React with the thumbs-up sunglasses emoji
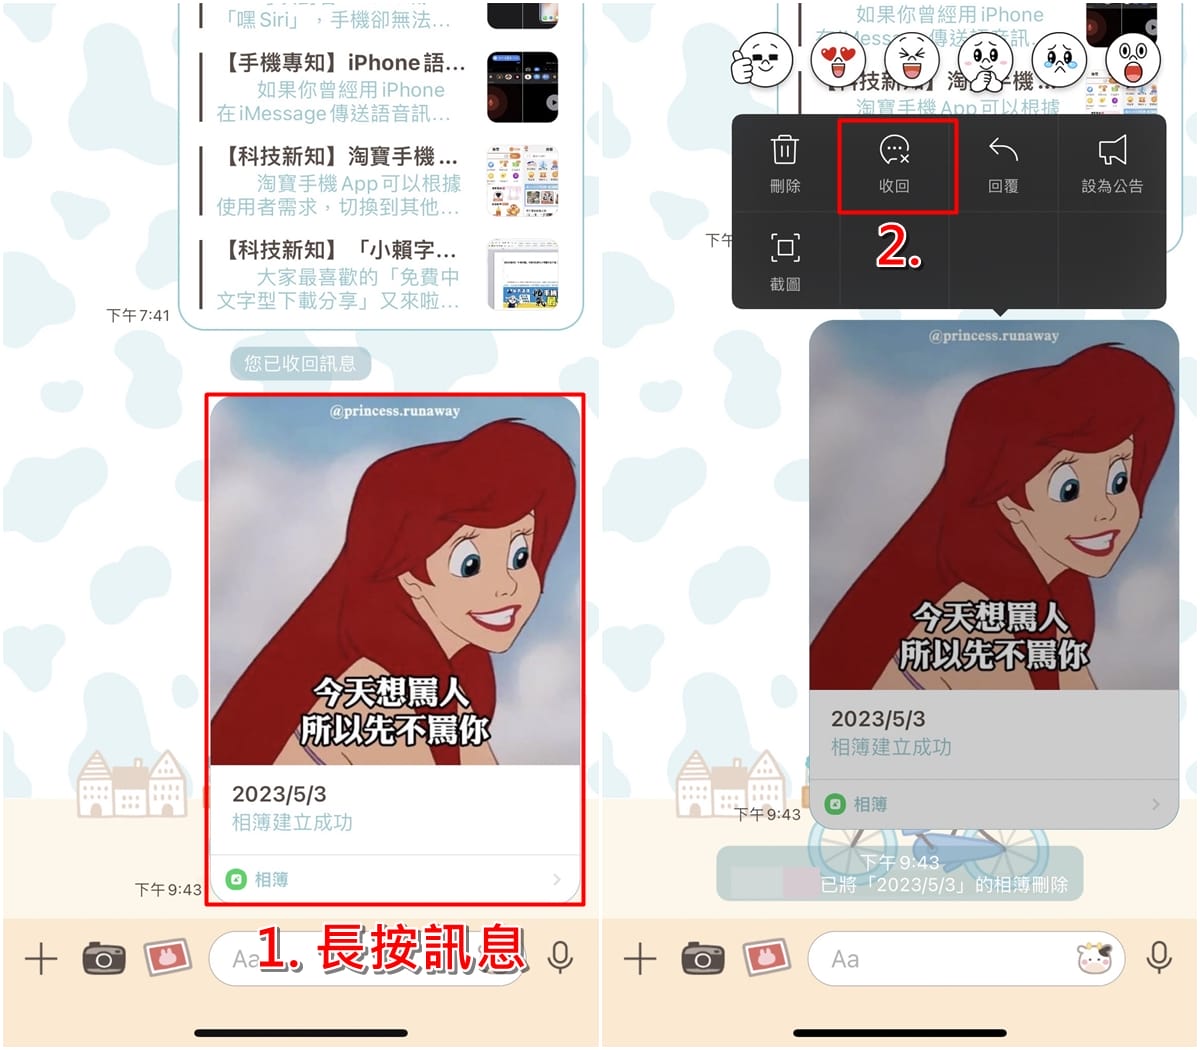Viewport: 1200px width, 1050px height. tap(762, 60)
